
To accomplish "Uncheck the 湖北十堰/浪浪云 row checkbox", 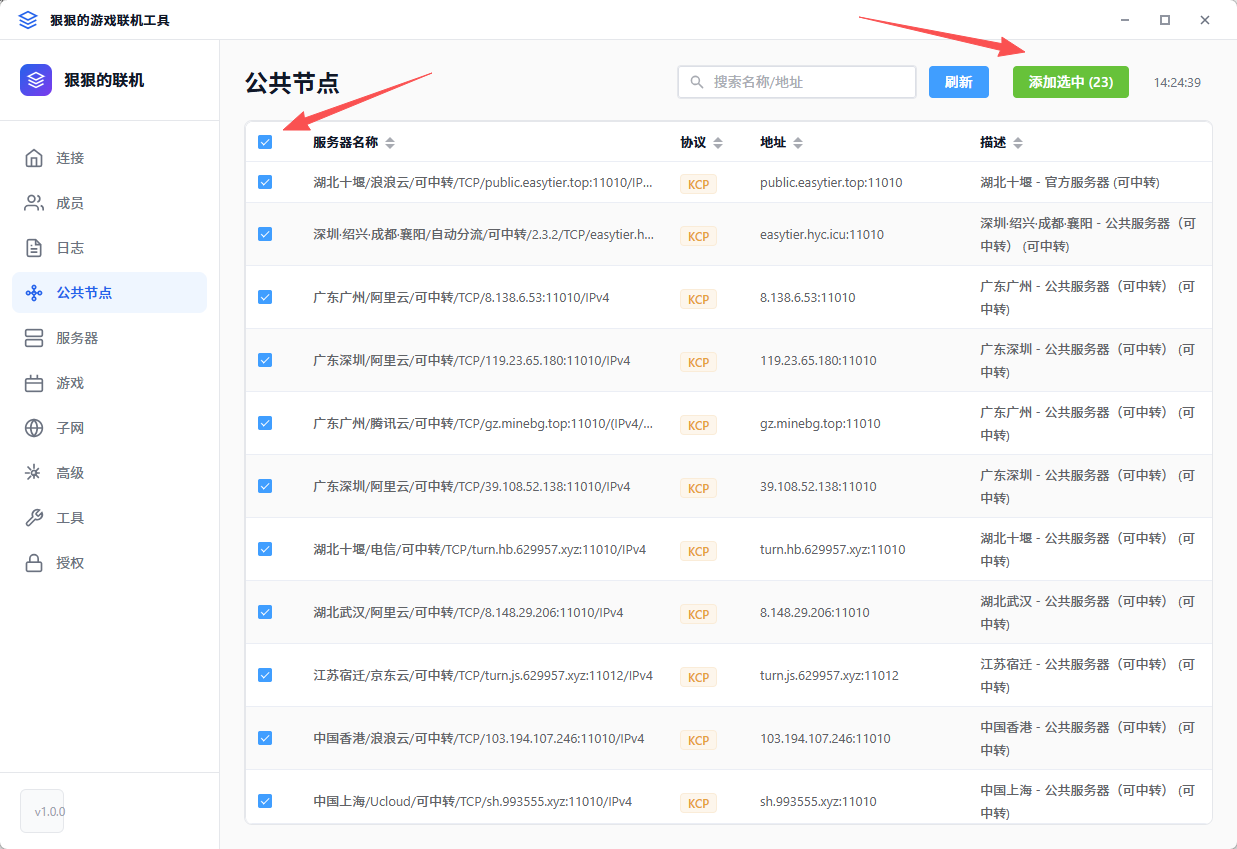I will click(265, 182).
